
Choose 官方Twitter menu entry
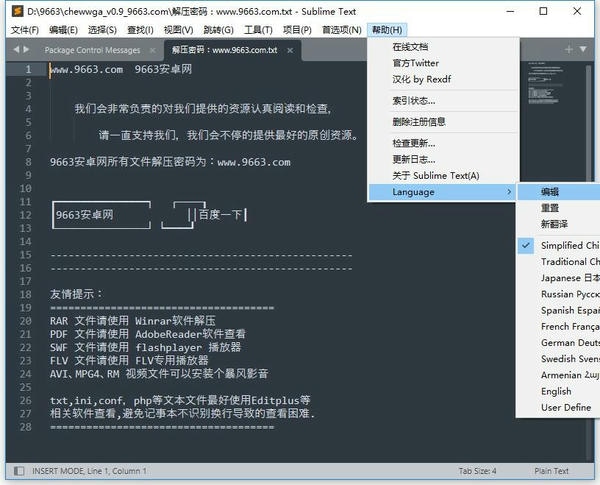click(x=444, y=63)
